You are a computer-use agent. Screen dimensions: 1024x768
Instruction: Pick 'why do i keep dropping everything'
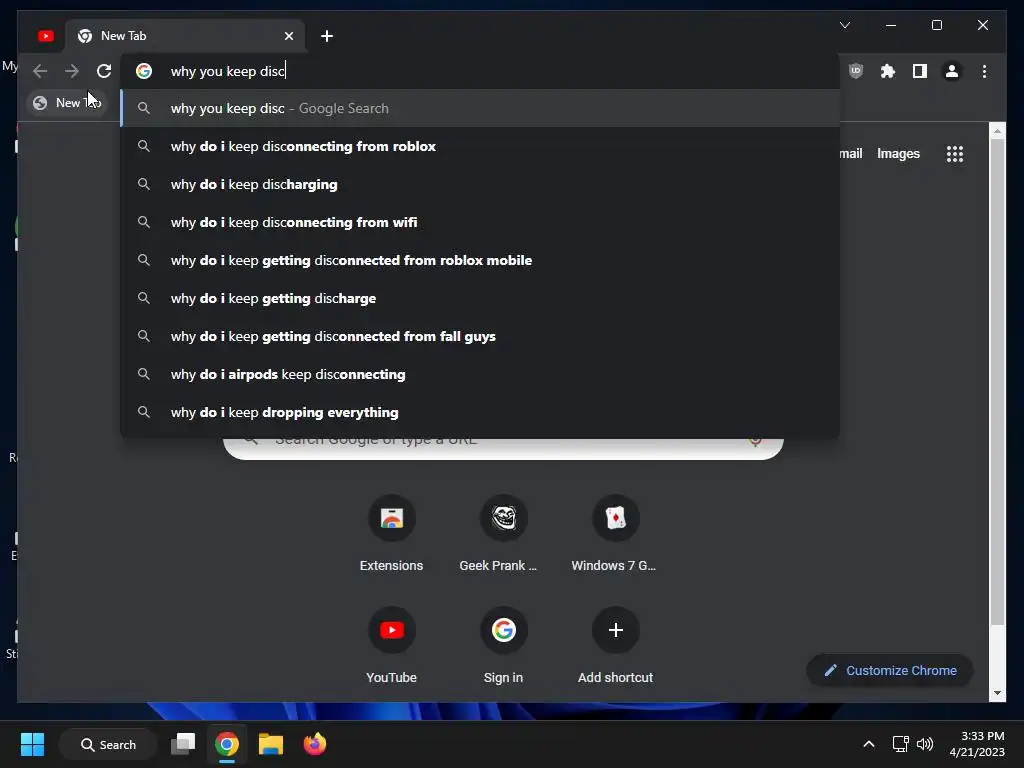(x=480, y=412)
